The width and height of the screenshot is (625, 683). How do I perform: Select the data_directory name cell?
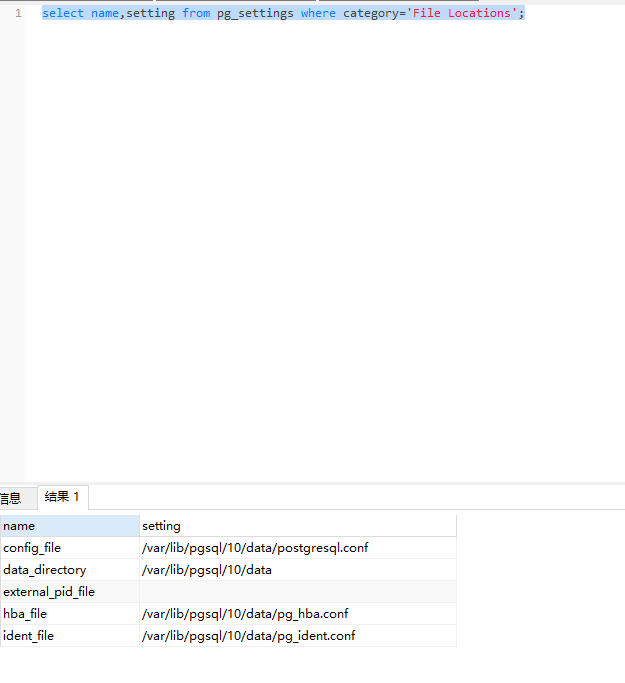(x=70, y=570)
